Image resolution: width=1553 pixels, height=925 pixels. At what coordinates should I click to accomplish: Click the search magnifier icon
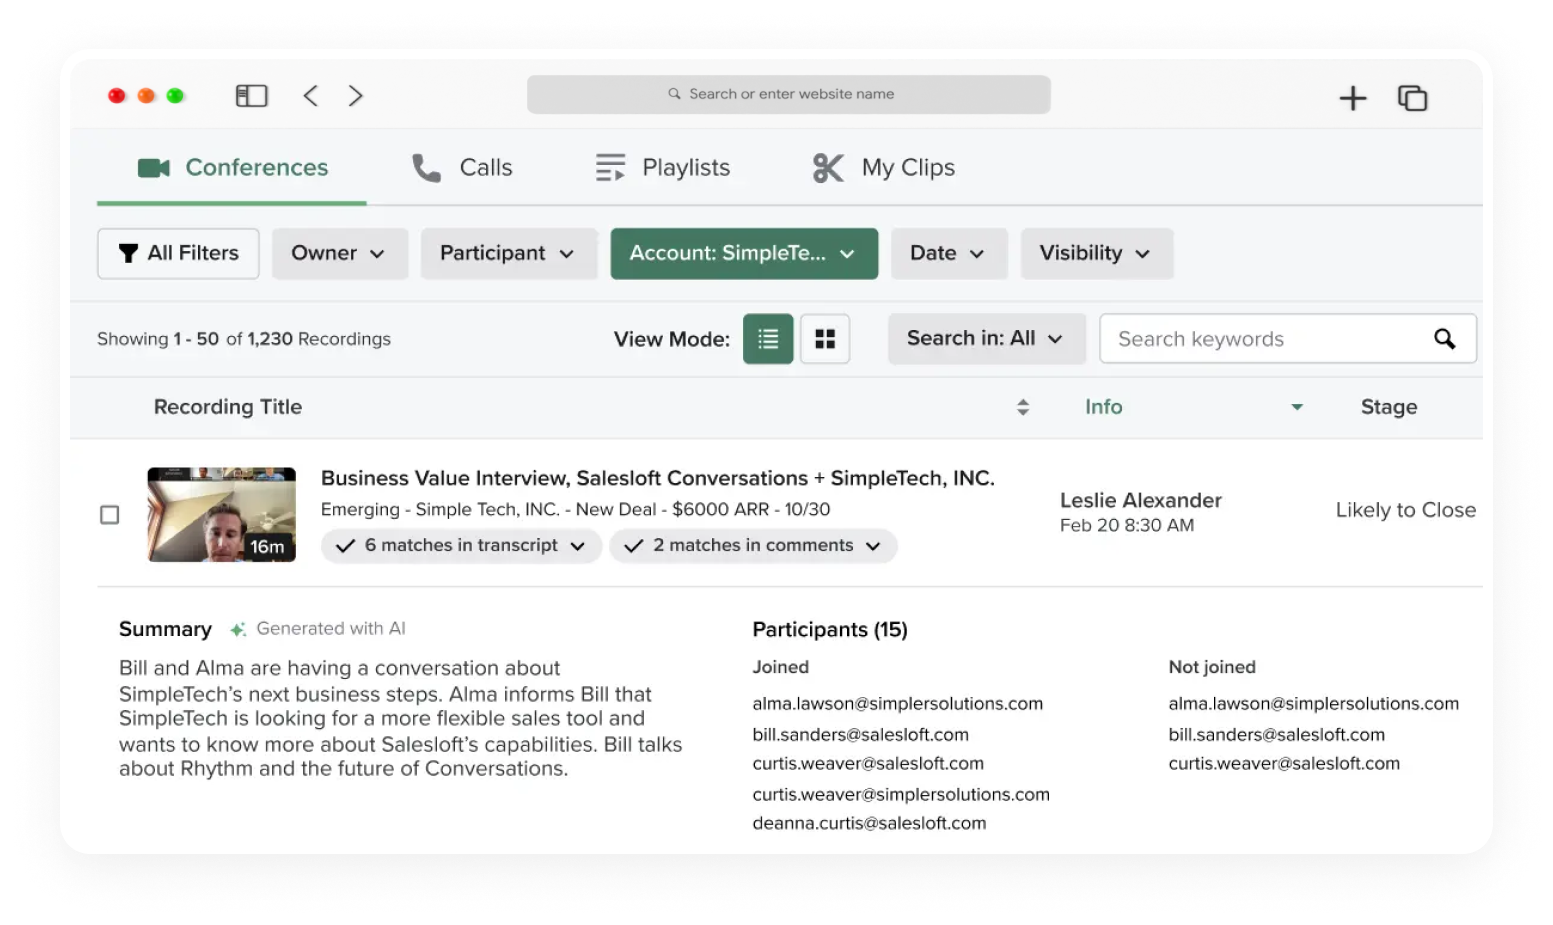click(x=1444, y=339)
